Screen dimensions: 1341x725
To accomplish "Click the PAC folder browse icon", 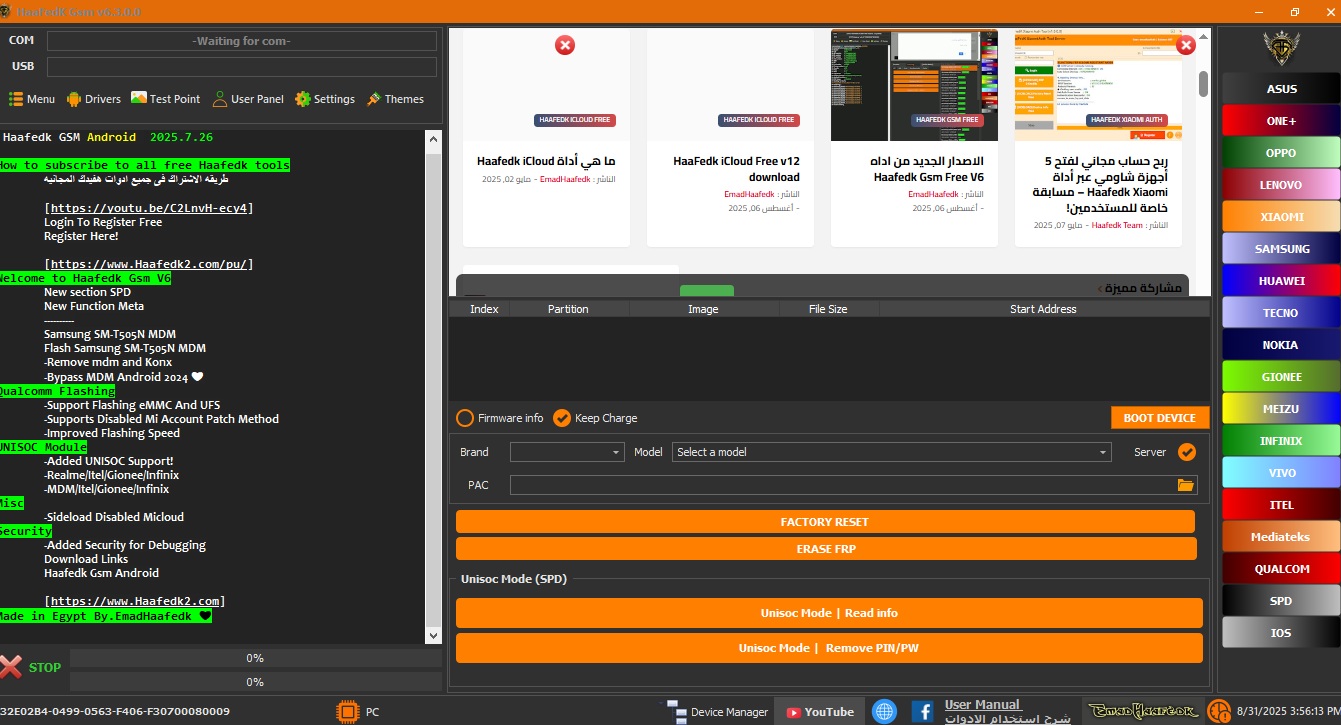I will 1186,485.
